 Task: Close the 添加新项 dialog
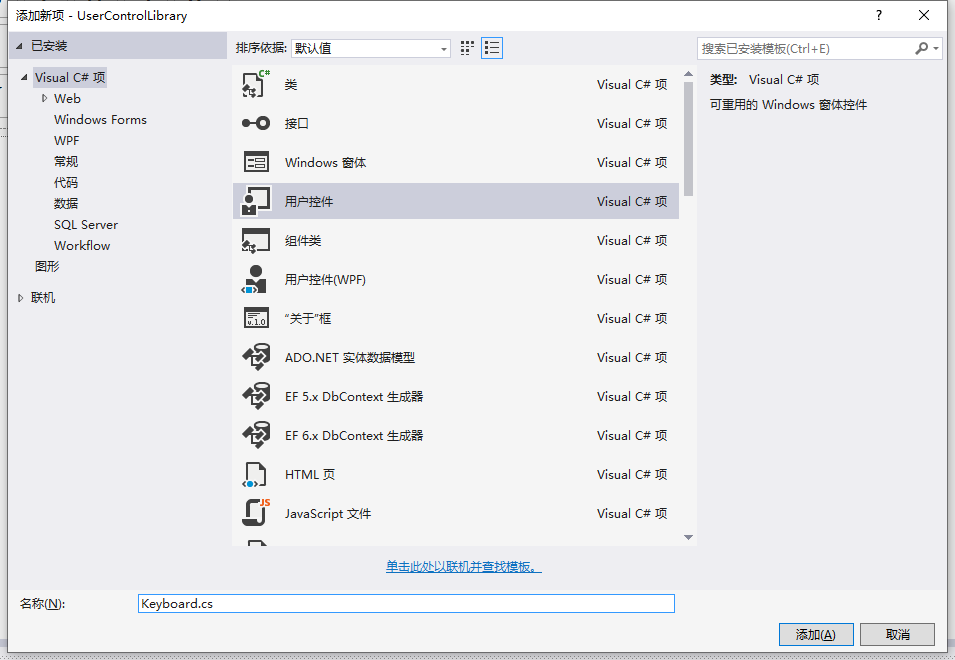[x=924, y=15]
